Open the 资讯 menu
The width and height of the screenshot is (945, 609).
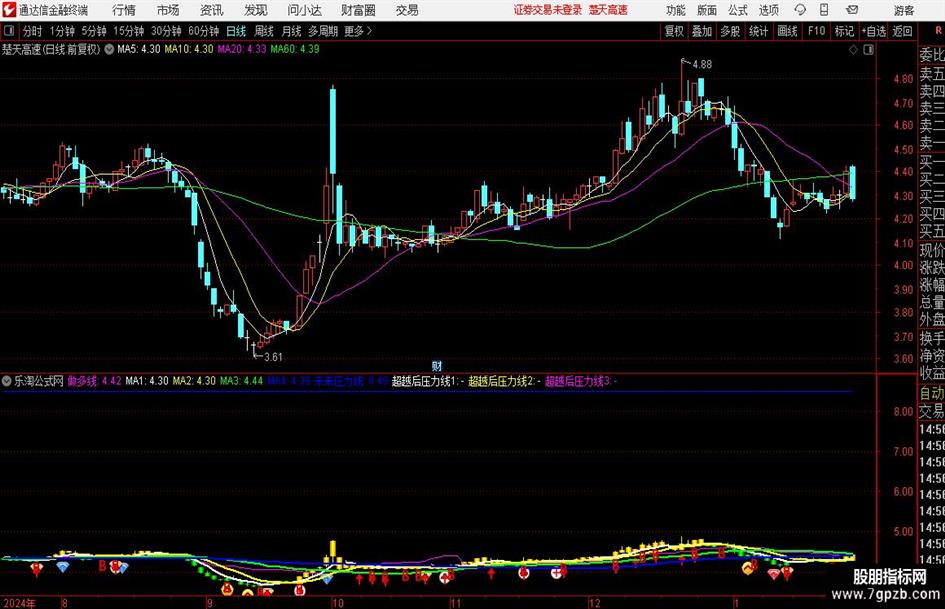pos(212,10)
